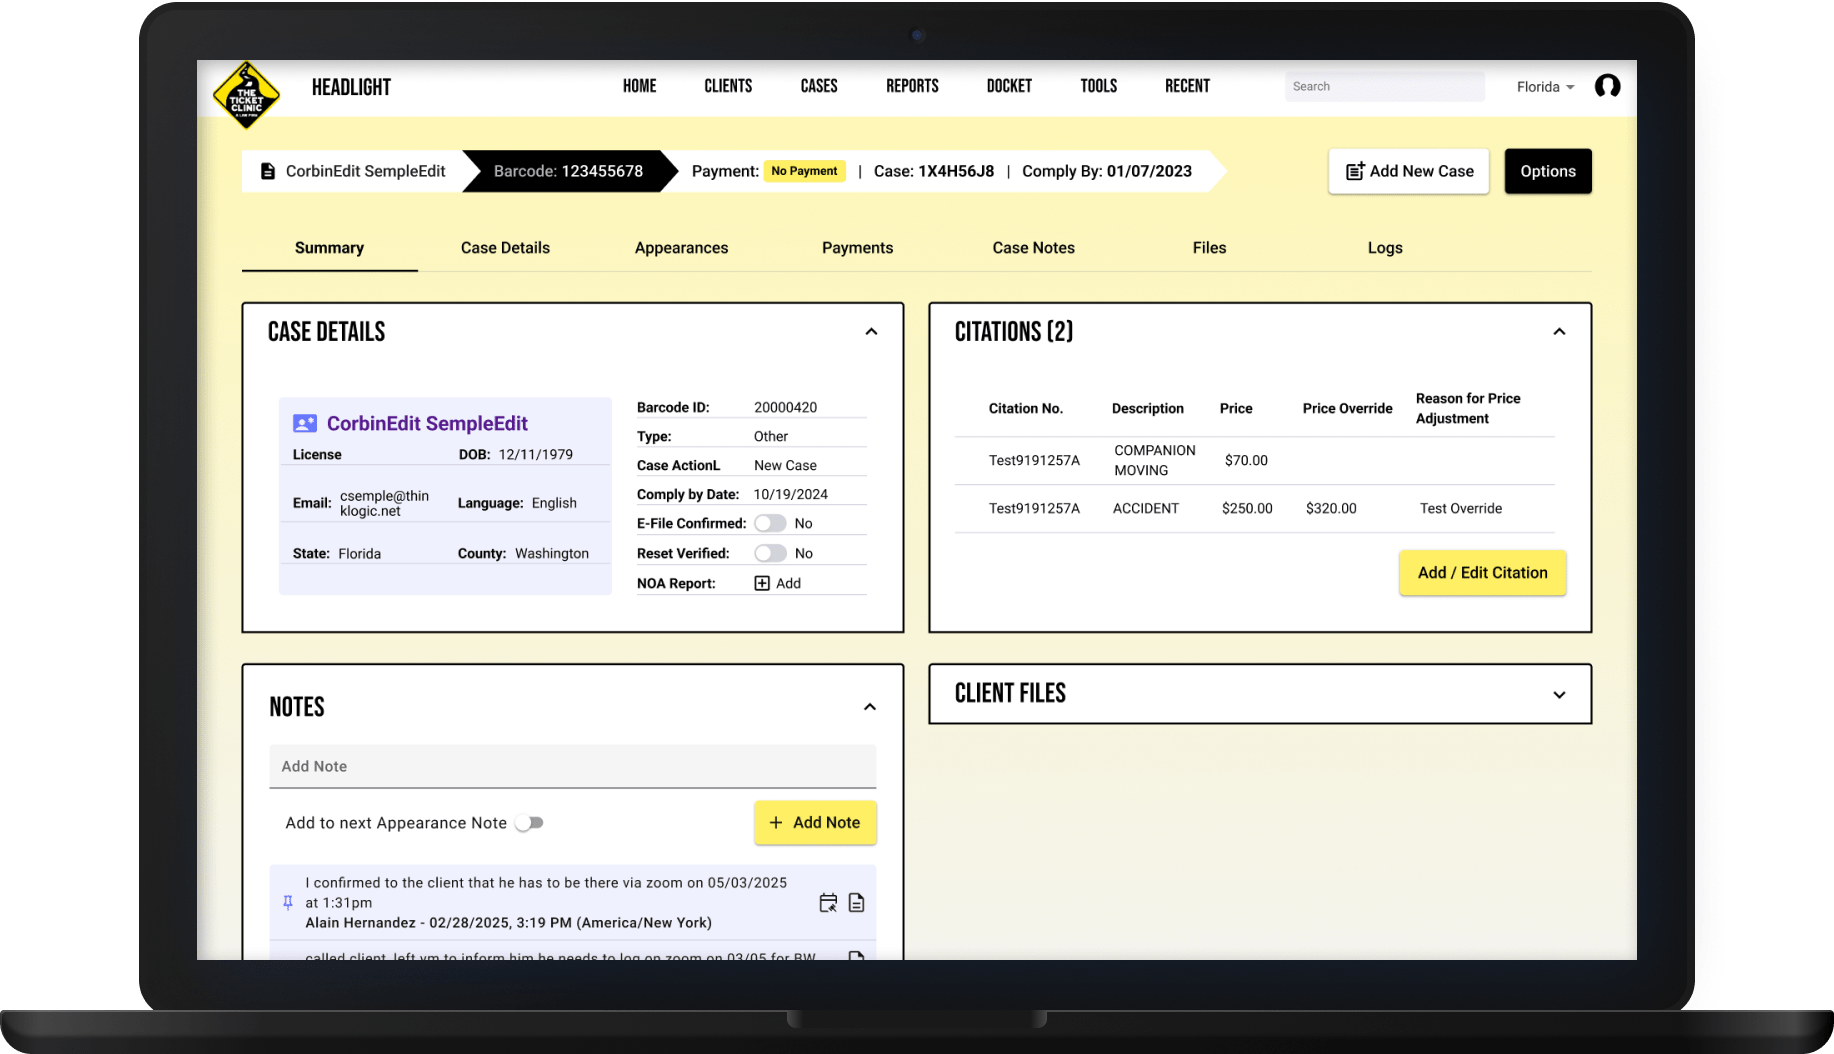Click the $70.00 price cell
The image size is (1834, 1054).
point(1246,460)
